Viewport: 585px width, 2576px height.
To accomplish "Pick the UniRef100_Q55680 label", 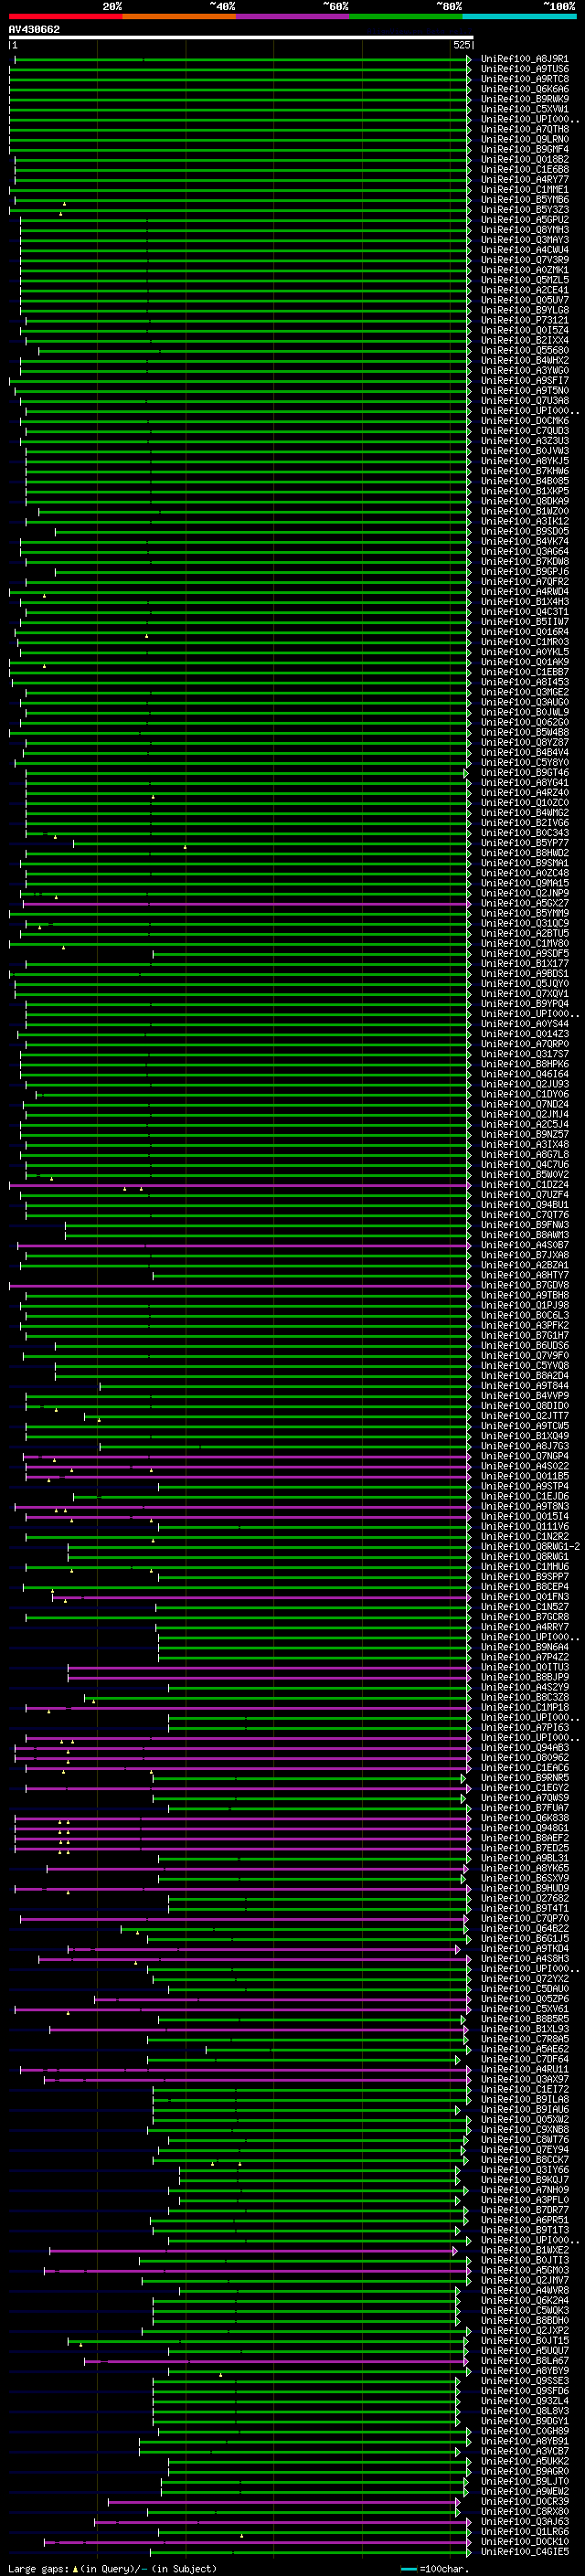I will pyautogui.click(x=524, y=350).
